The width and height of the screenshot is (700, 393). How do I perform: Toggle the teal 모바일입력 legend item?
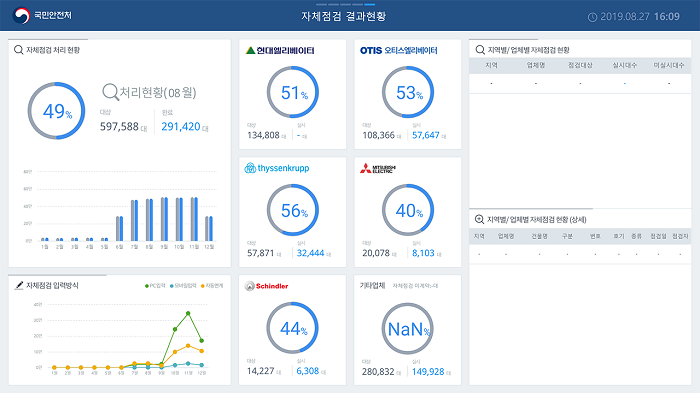coord(183,286)
